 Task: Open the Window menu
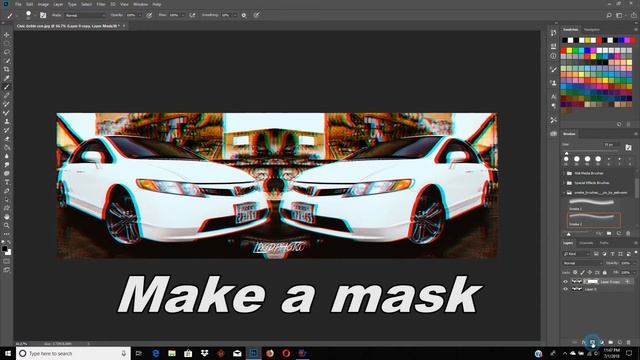pyautogui.click(x=141, y=4)
